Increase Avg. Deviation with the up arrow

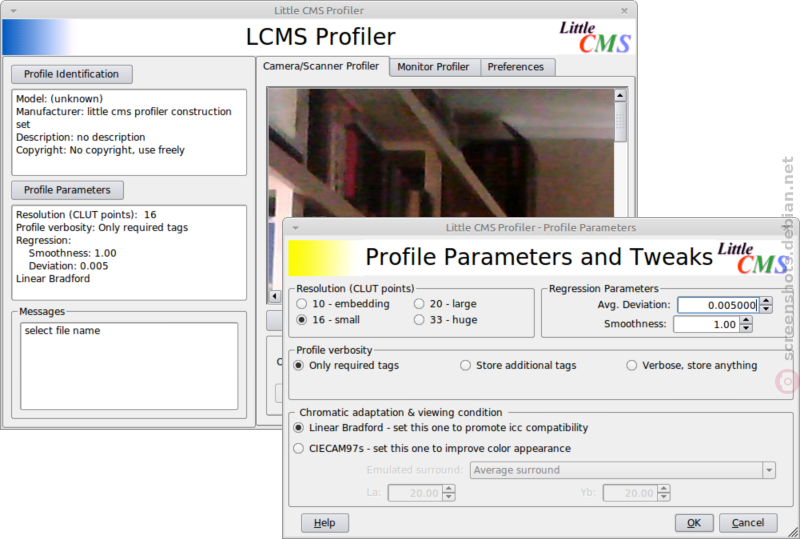coord(766,301)
